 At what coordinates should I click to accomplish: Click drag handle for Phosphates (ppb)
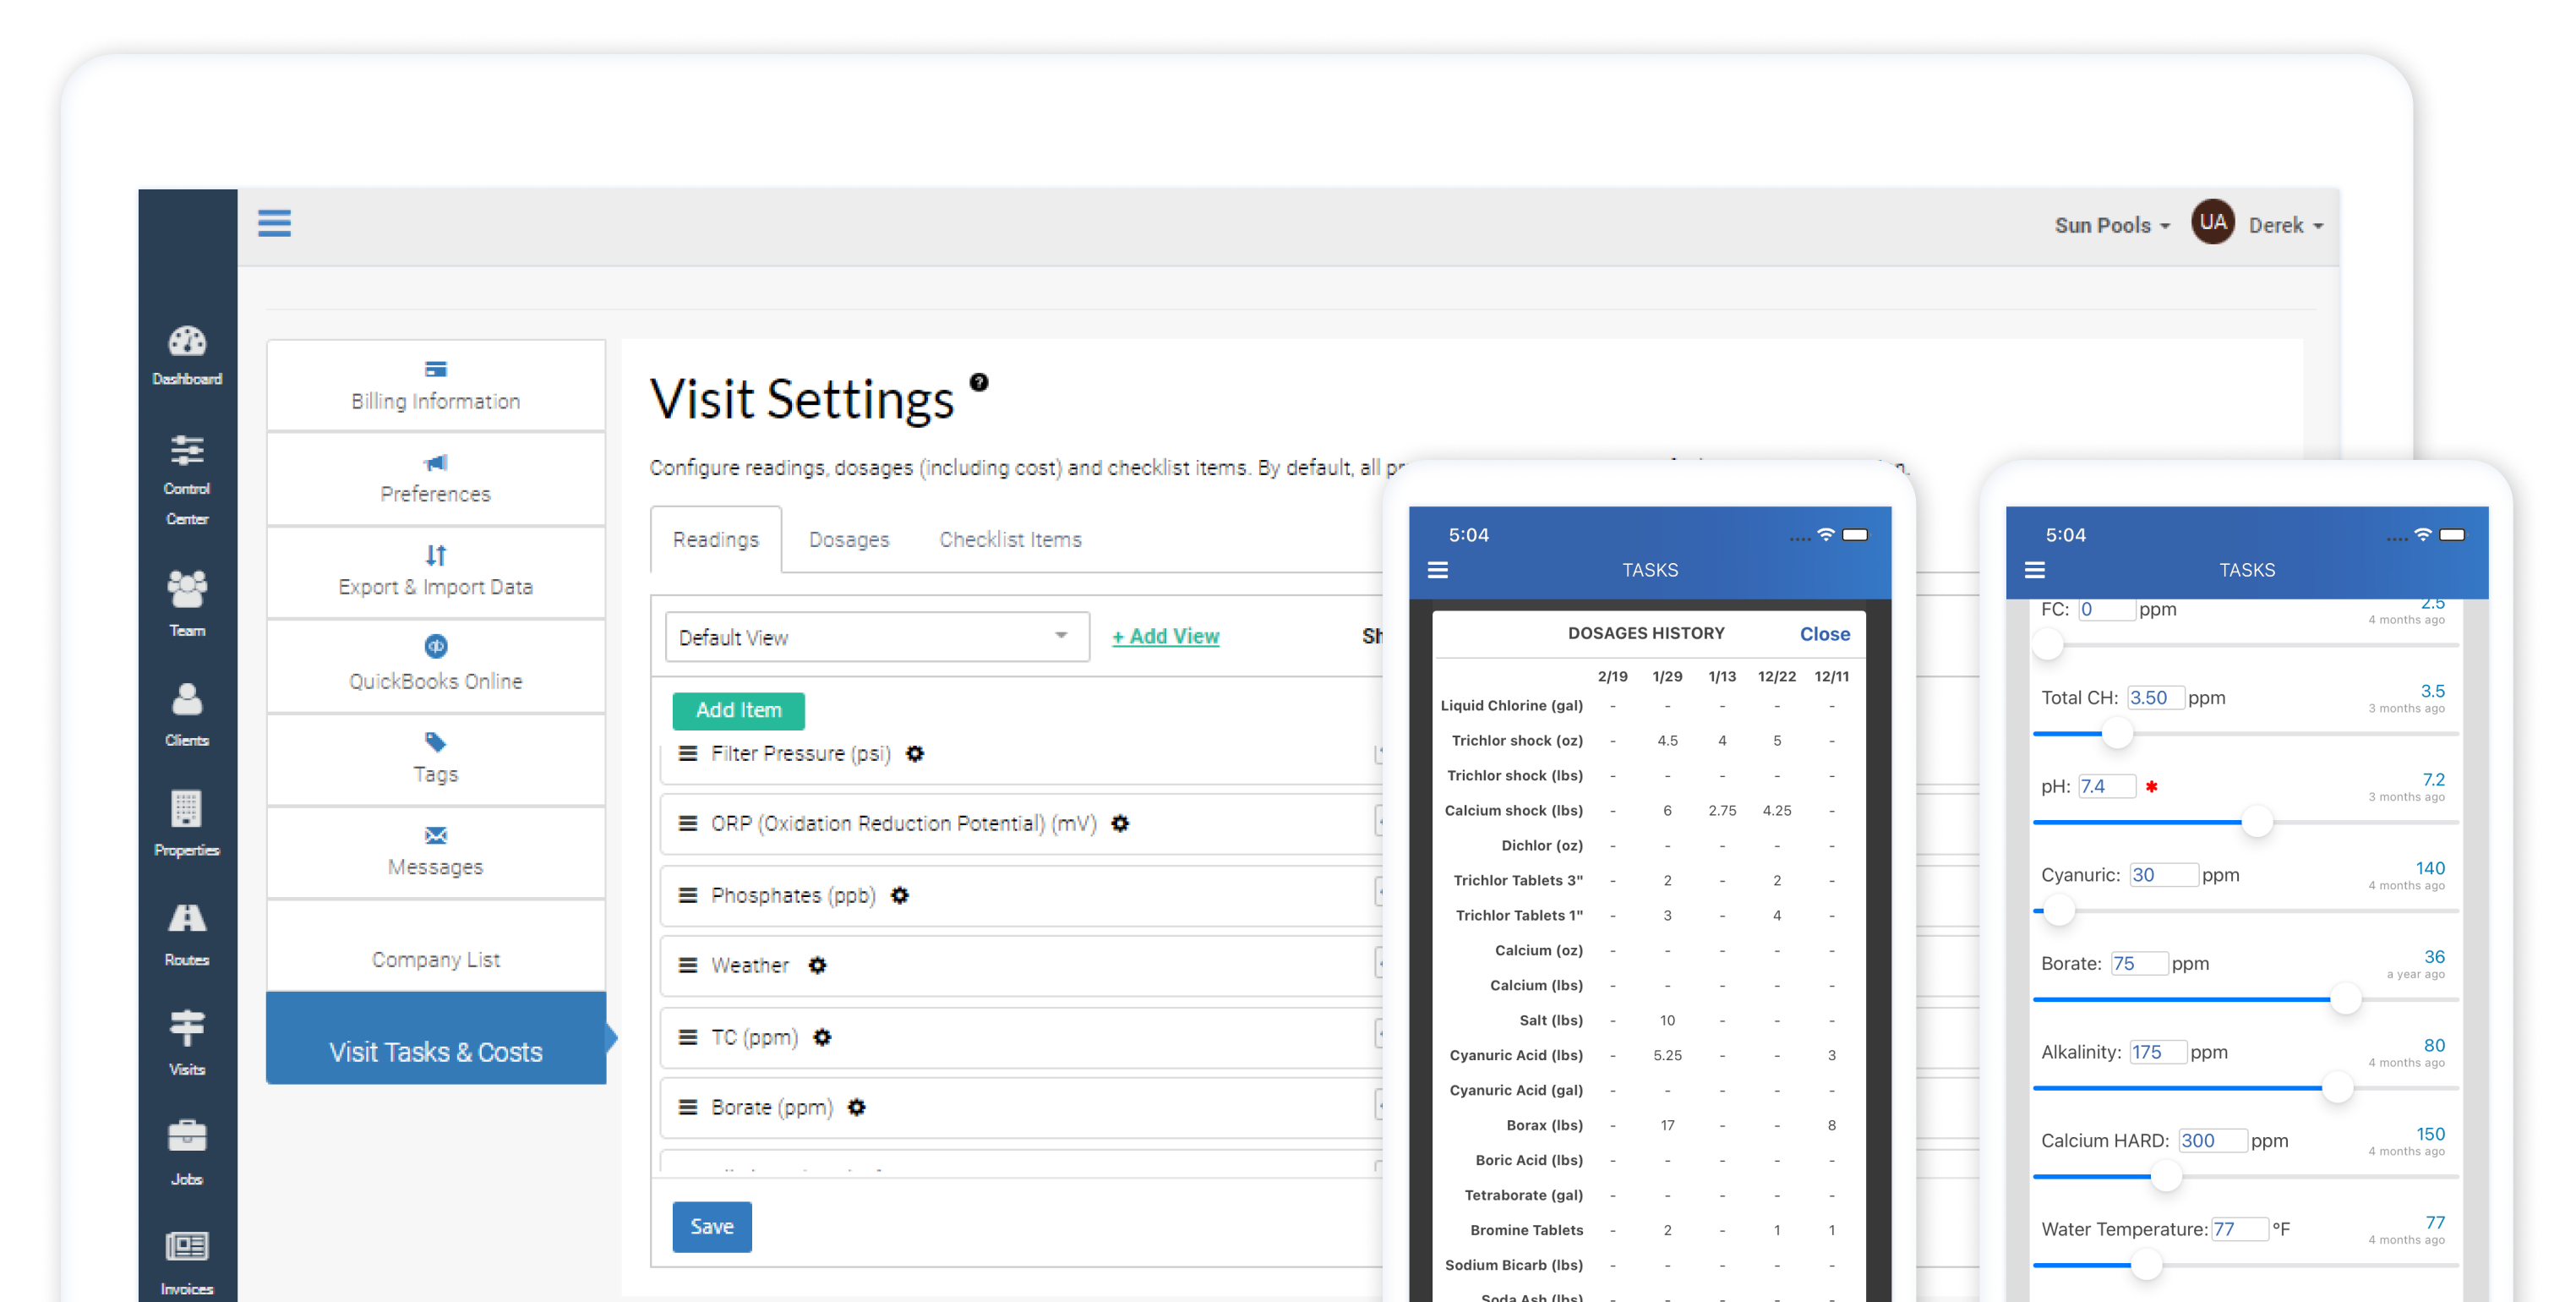click(x=688, y=896)
